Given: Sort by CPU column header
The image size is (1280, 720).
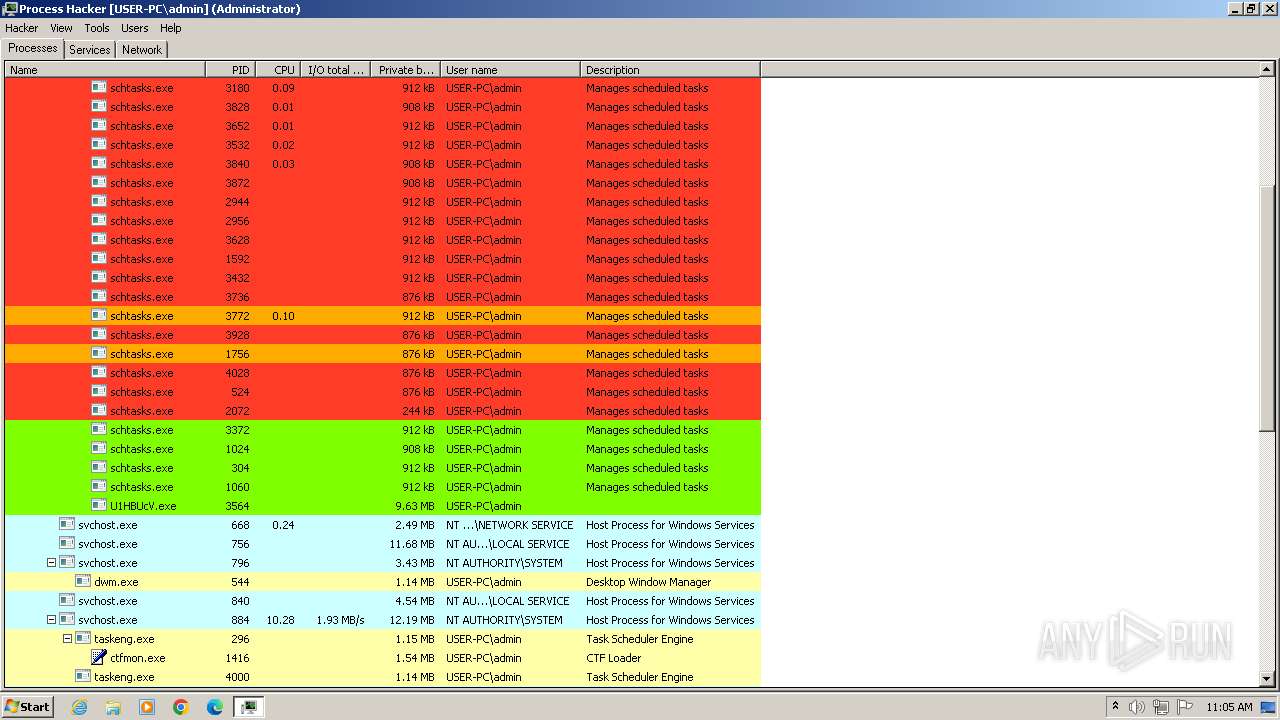Looking at the screenshot, I should [x=278, y=70].
